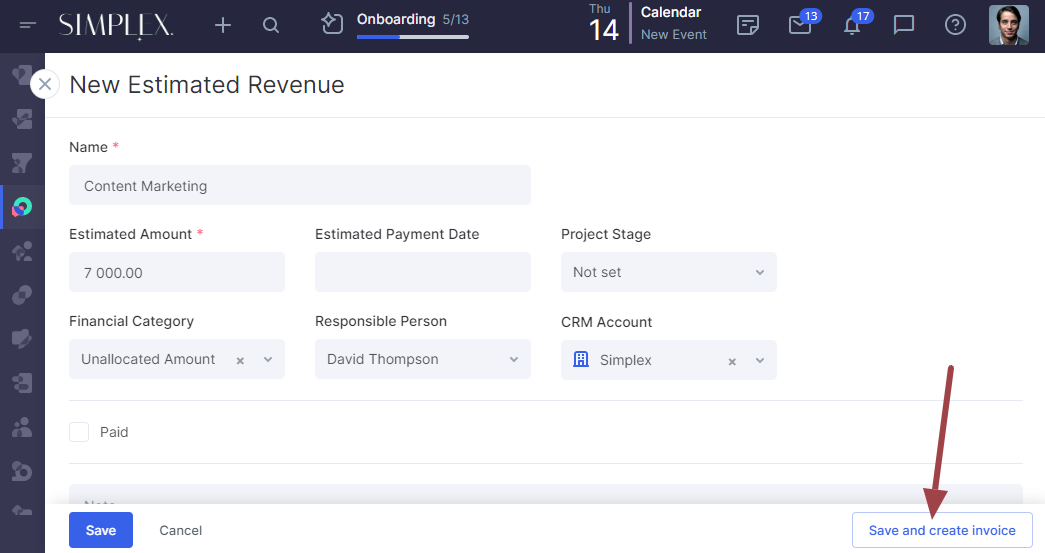Screen dimensions: 1045x553
Task: Click the Calendar New Event link
Action: pyautogui.click(x=673, y=34)
